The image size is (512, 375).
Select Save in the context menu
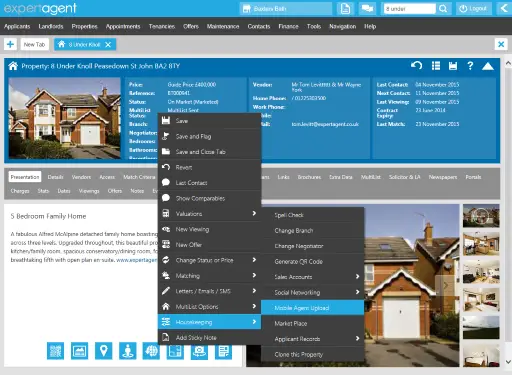coord(209,121)
